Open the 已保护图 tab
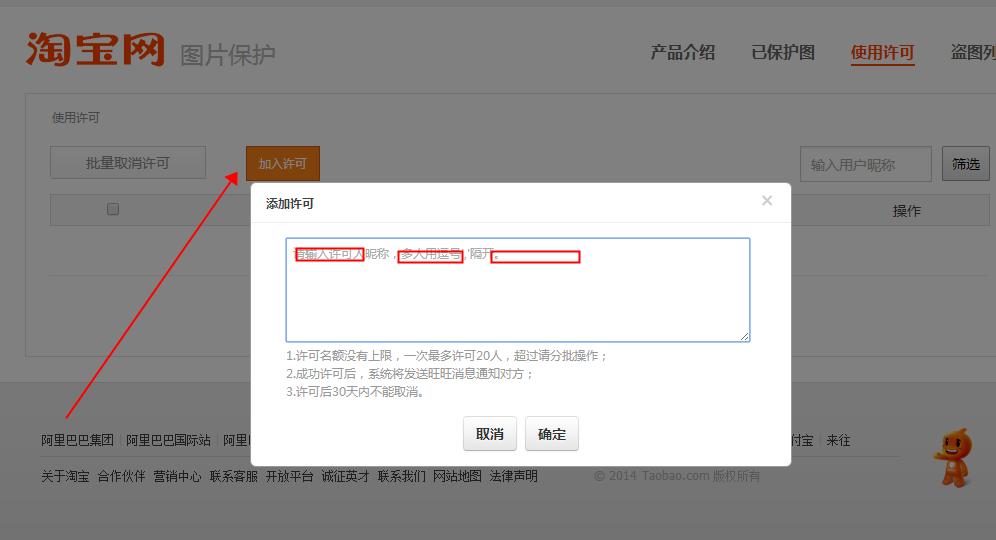996x540 pixels. click(x=783, y=52)
